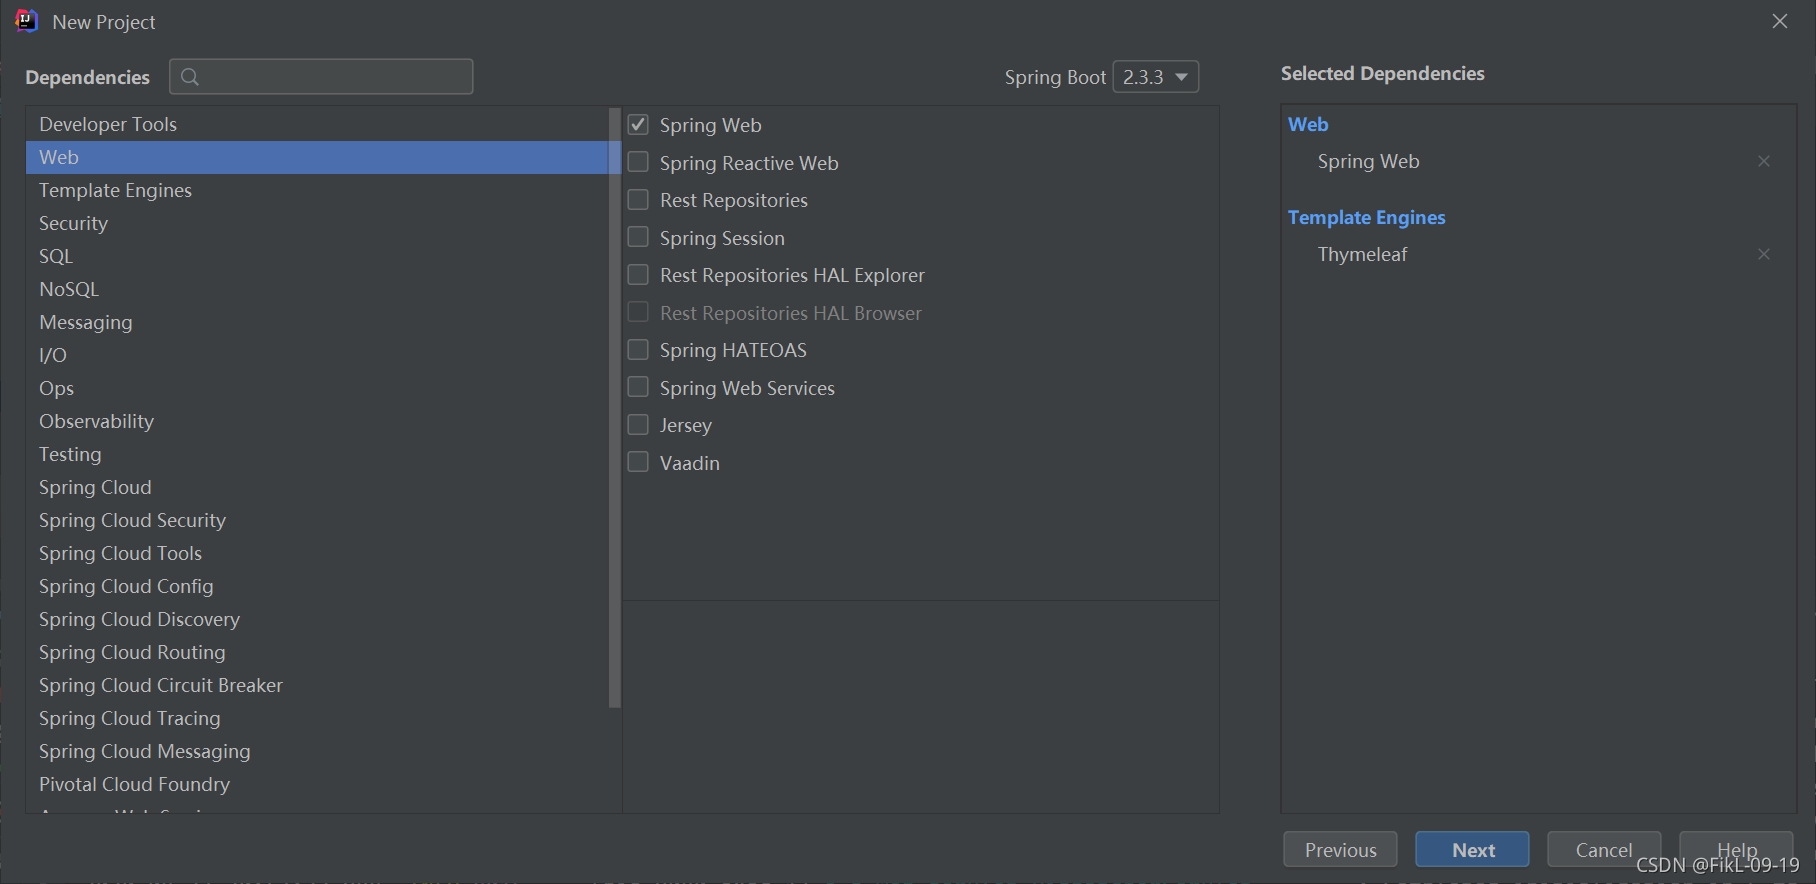
Task: Click Next to continue the wizard
Action: pyautogui.click(x=1472, y=850)
